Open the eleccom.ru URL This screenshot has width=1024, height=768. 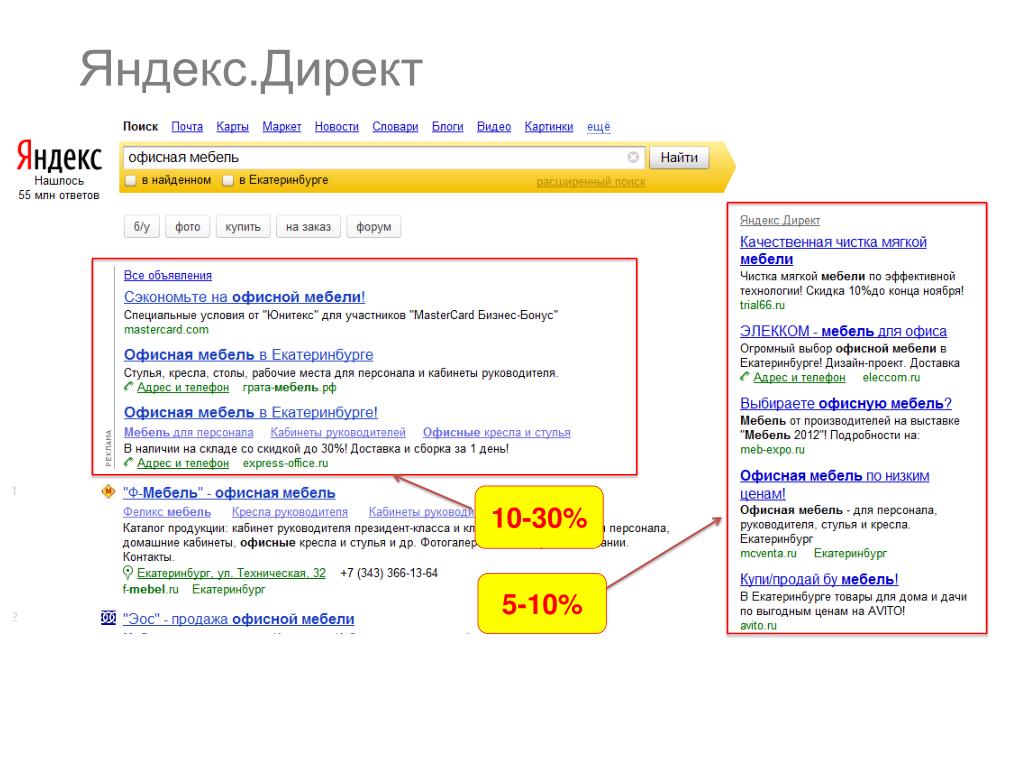pos(891,377)
